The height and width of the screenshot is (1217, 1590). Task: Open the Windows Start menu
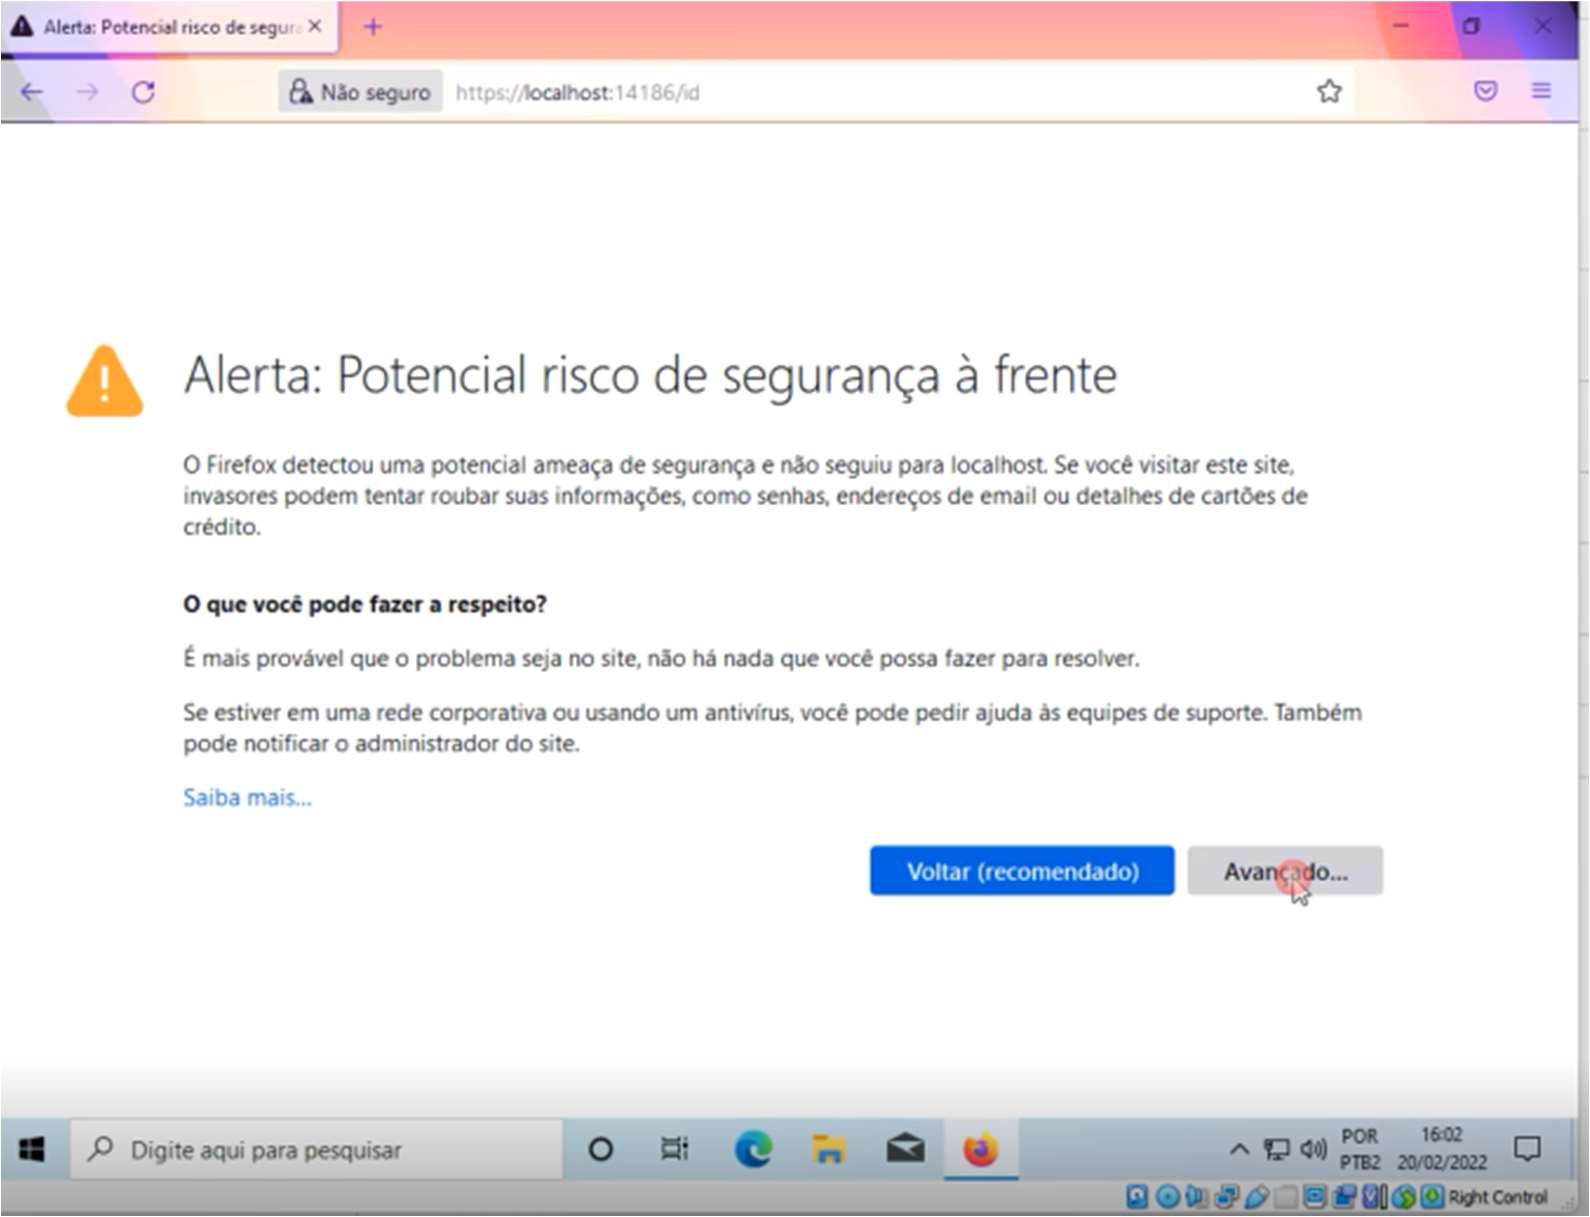click(32, 1149)
